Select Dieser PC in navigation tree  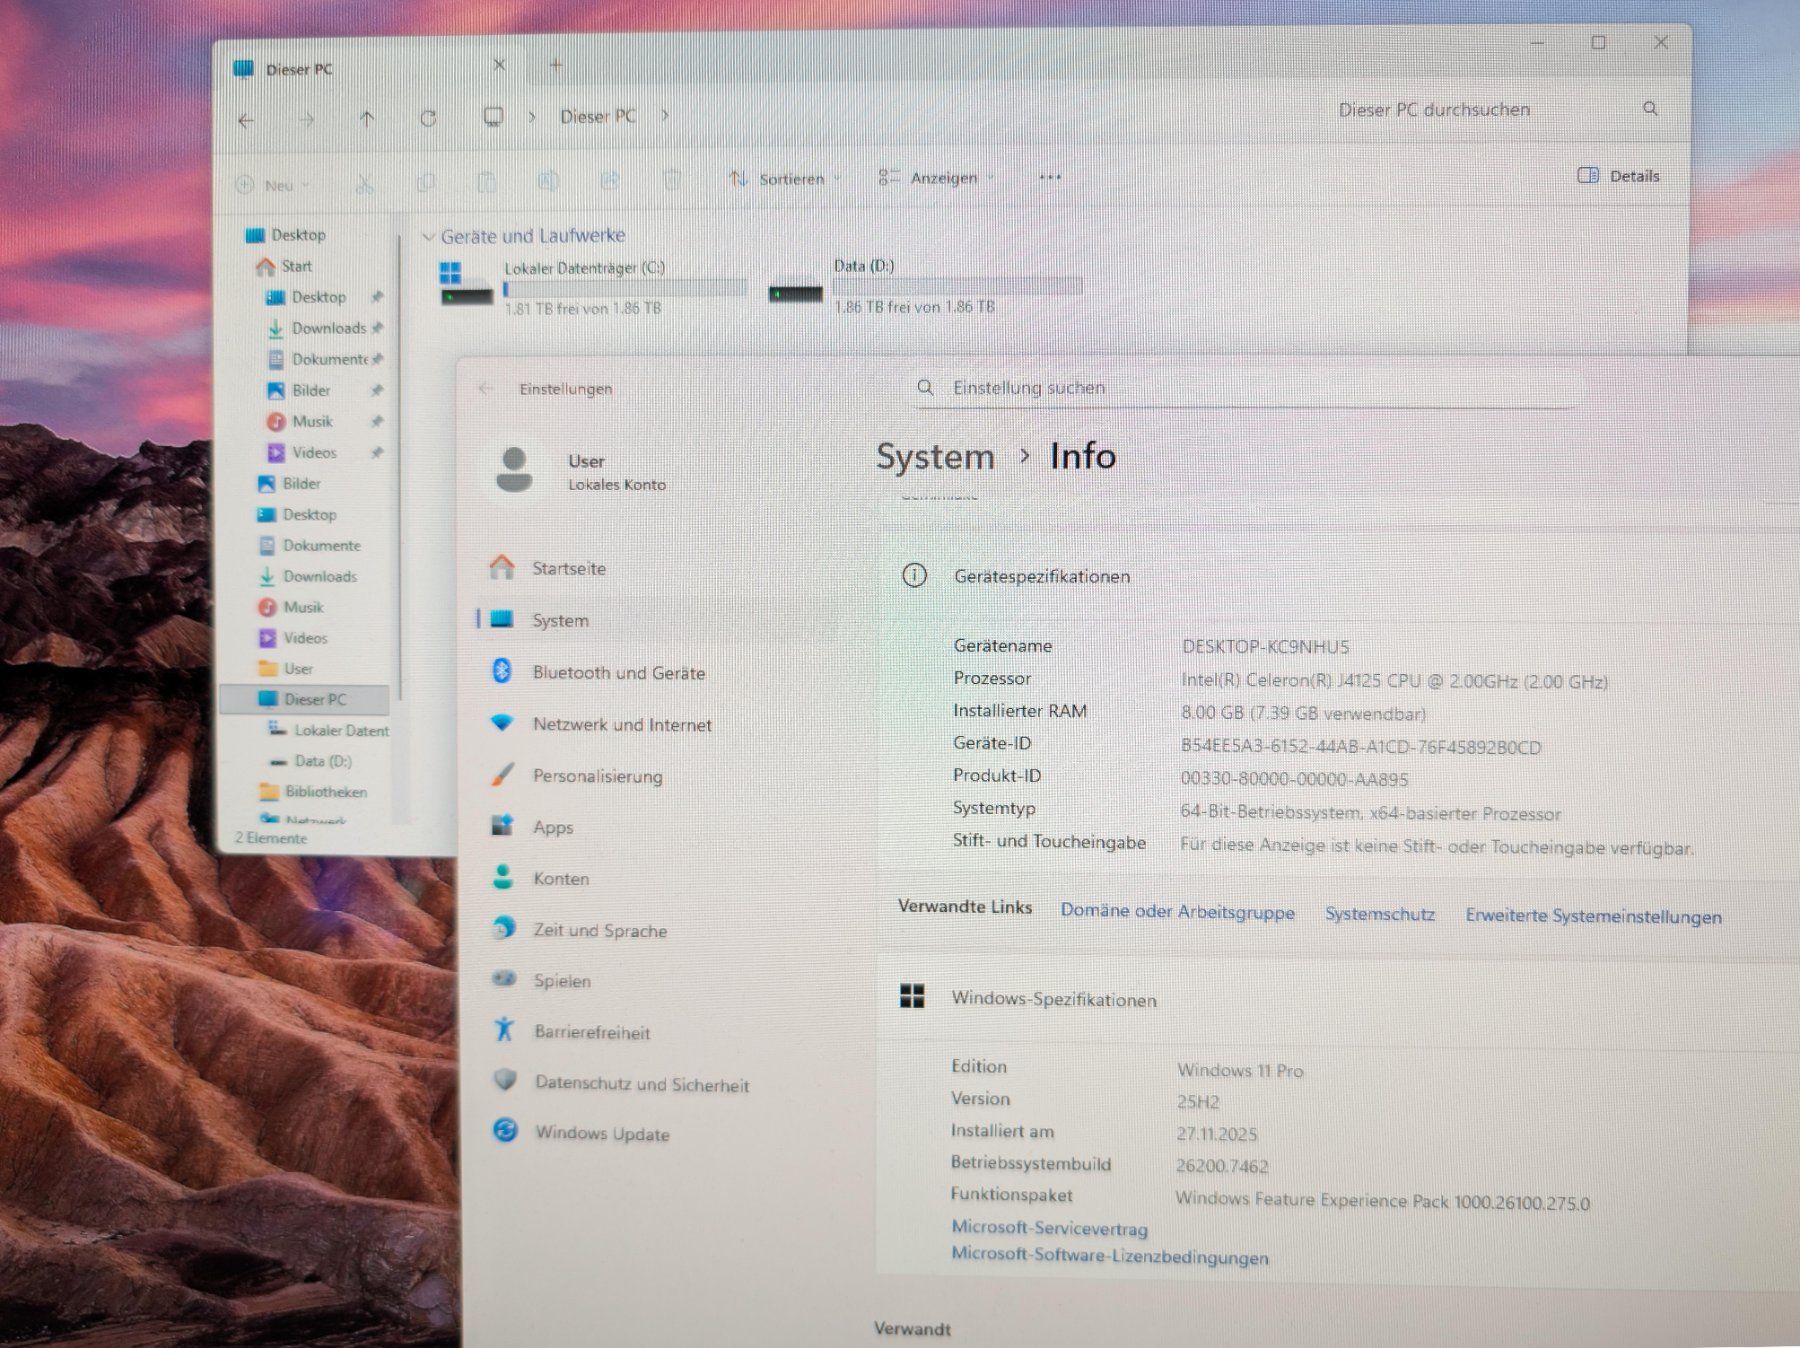pyautogui.click(x=303, y=699)
